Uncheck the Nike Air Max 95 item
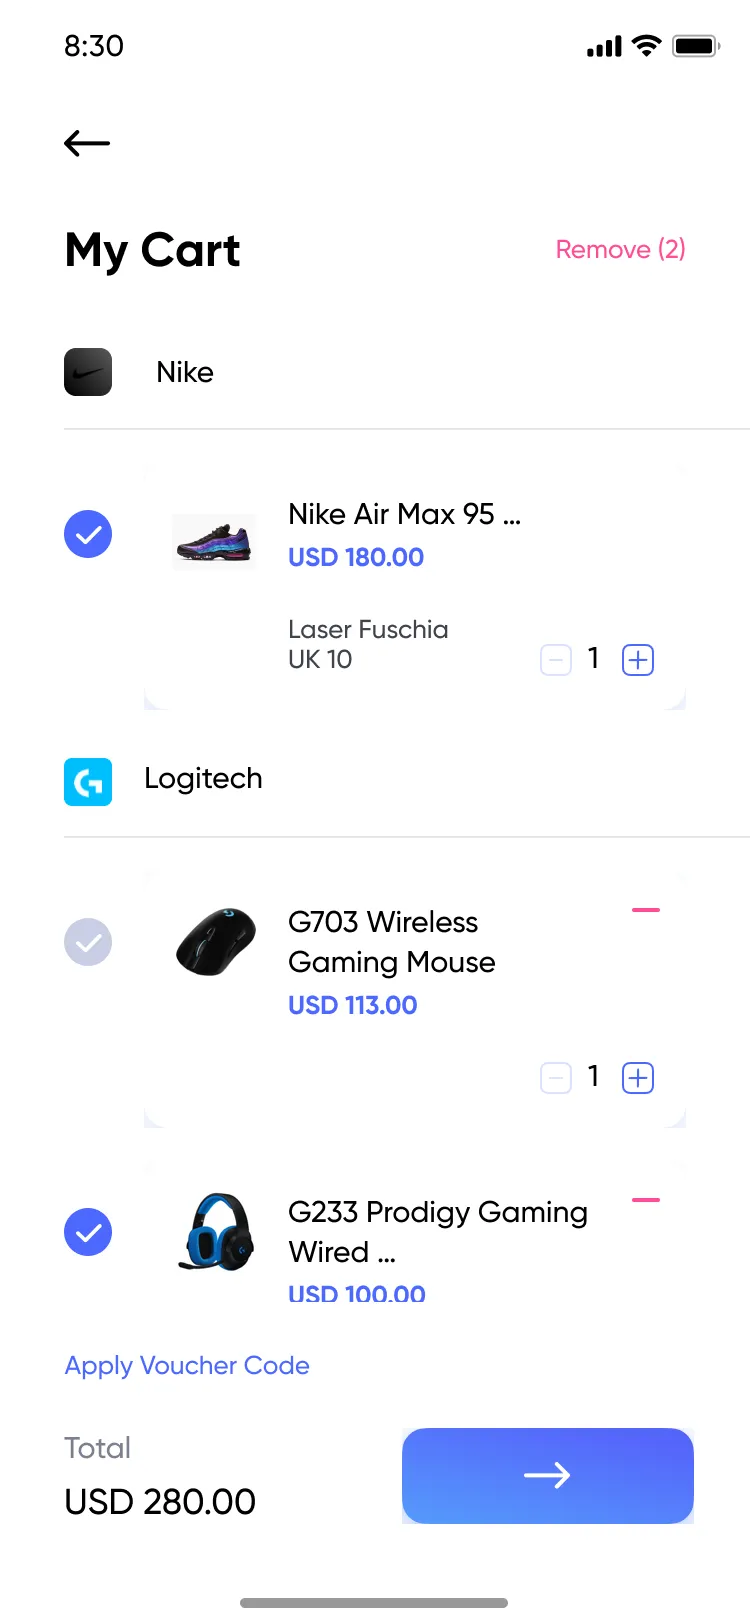Screen dimensions: 750x1624 point(88,534)
